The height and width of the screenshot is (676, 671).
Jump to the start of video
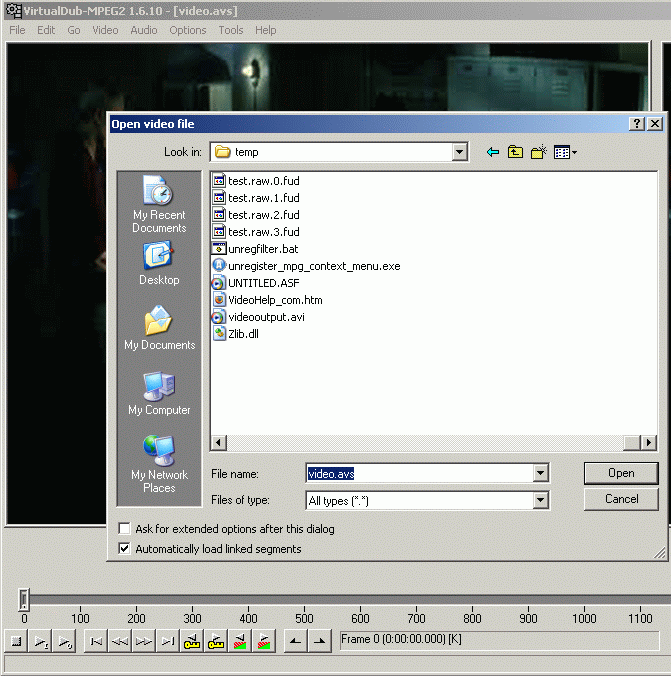[x=96, y=641]
